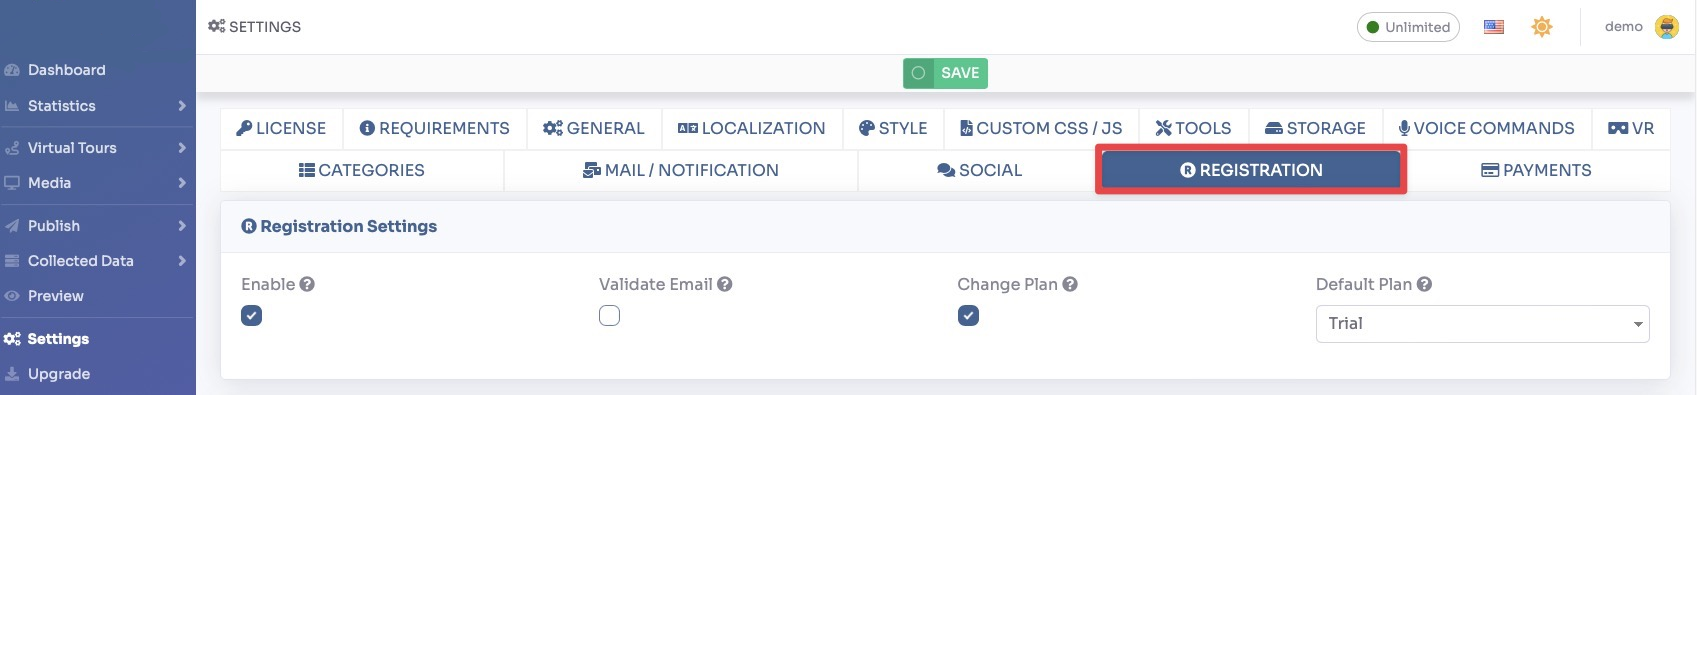Disable the Enable registration checkbox
Image resolution: width=1697 pixels, height=672 pixels.
click(x=251, y=315)
